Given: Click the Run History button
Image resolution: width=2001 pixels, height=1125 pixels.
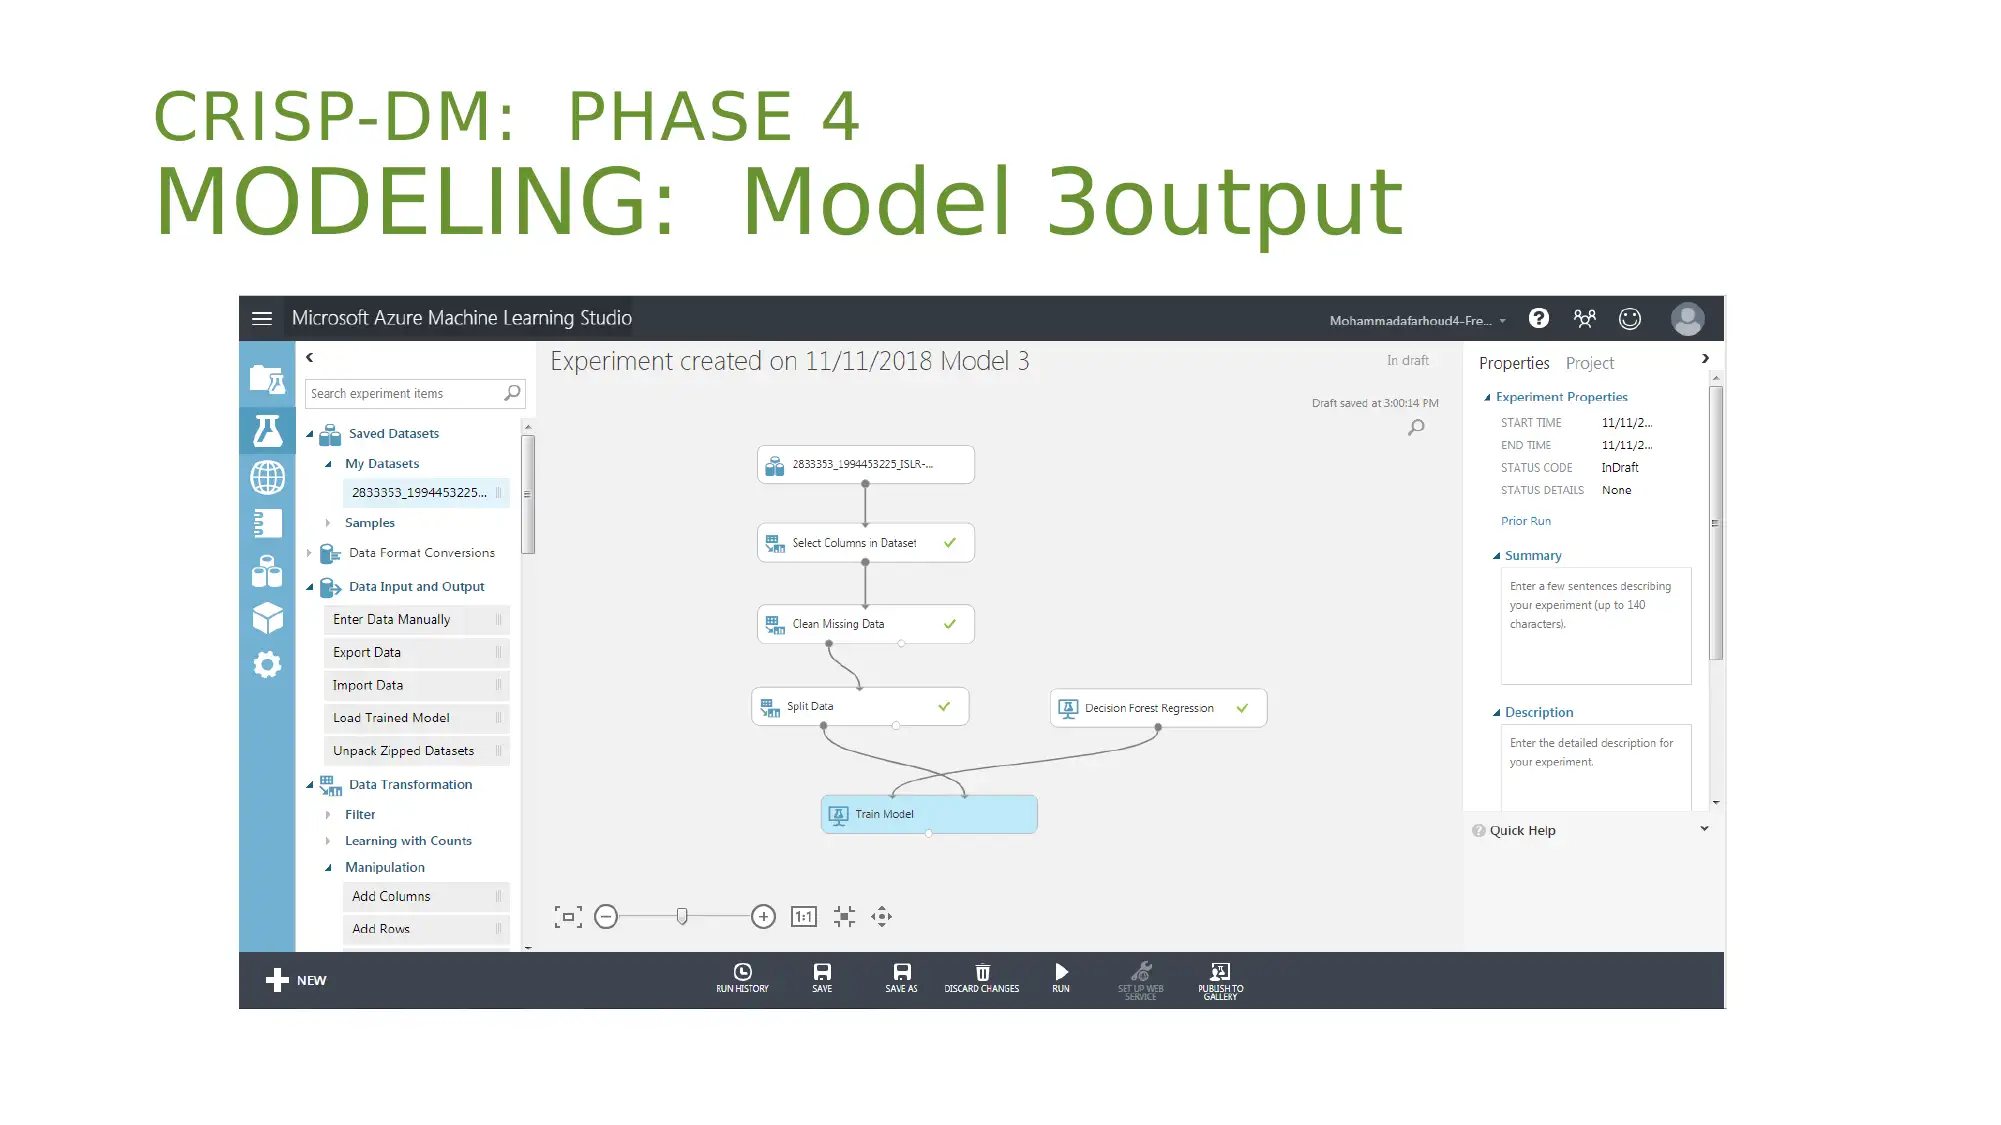Looking at the screenshot, I should click(x=742, y=979).
